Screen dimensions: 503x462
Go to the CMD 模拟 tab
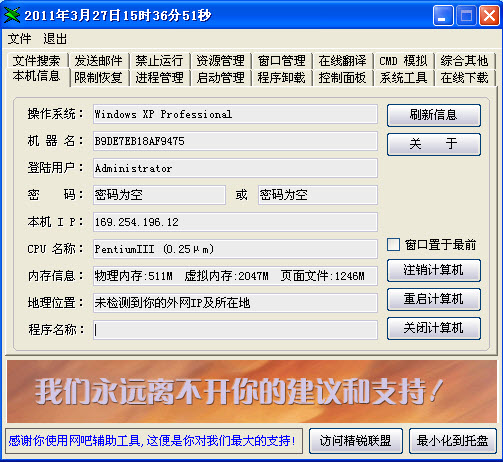(x=403, y=61)
